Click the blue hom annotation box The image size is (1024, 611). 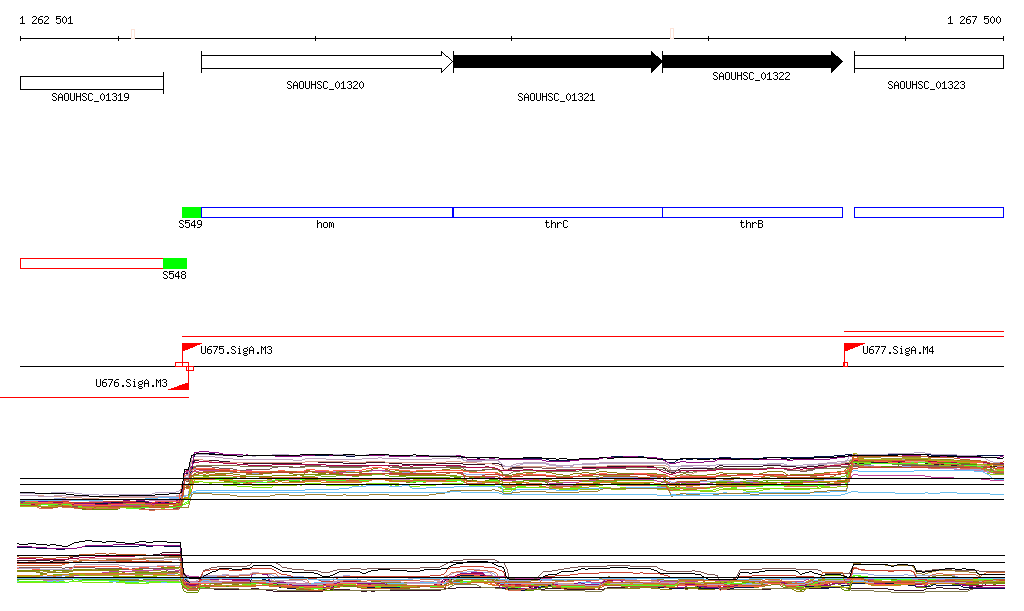pyautogui.click(x=327, y=212)
